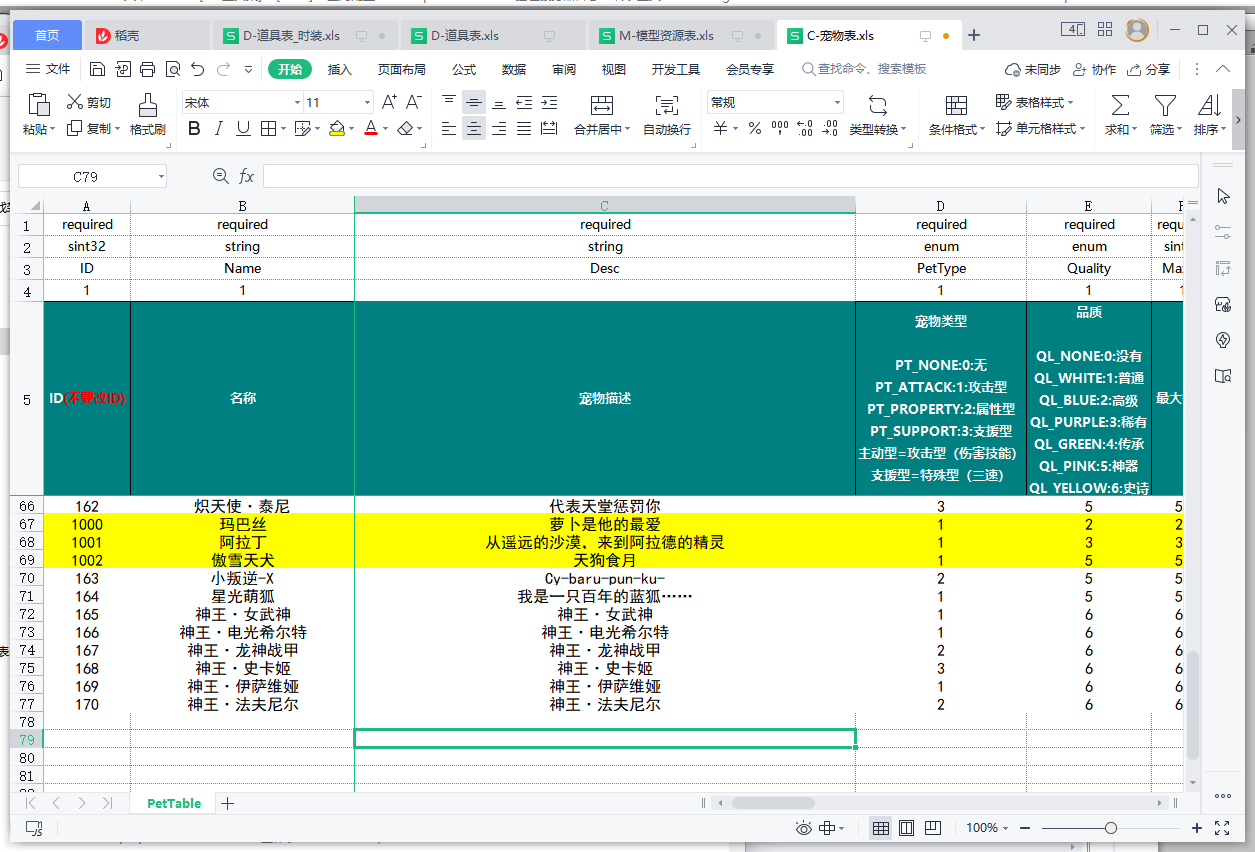Click the font color red A swatch
Viewport: 1255px width, 852px height.
coord(371,128)
